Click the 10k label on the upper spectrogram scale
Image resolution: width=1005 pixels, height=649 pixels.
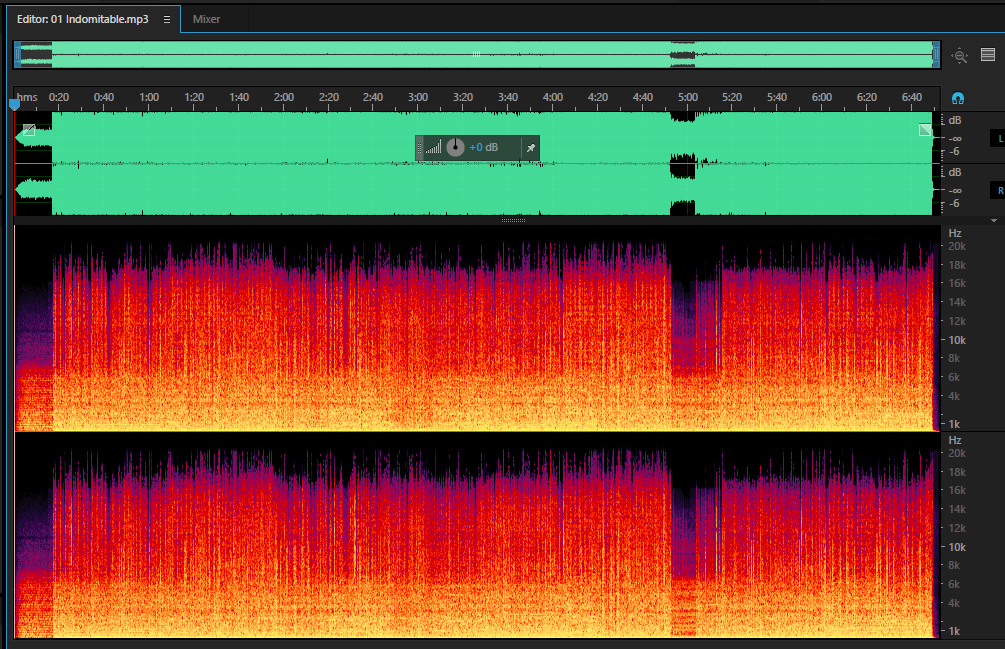coord(957,340)
